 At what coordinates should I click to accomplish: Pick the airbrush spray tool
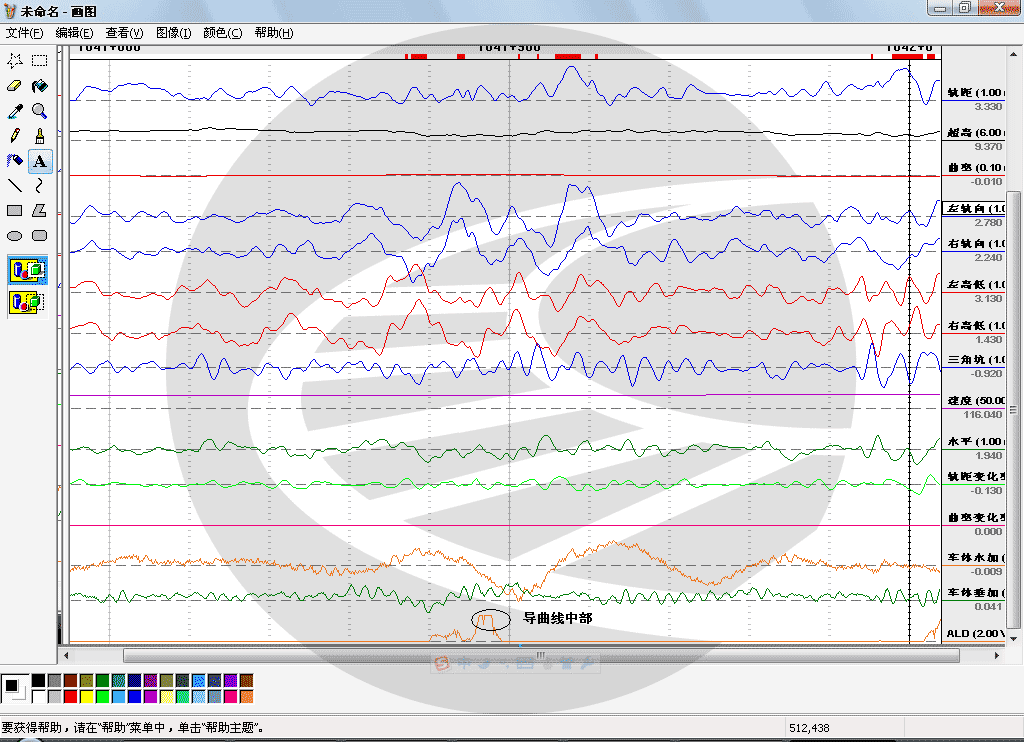pos(15,161)
